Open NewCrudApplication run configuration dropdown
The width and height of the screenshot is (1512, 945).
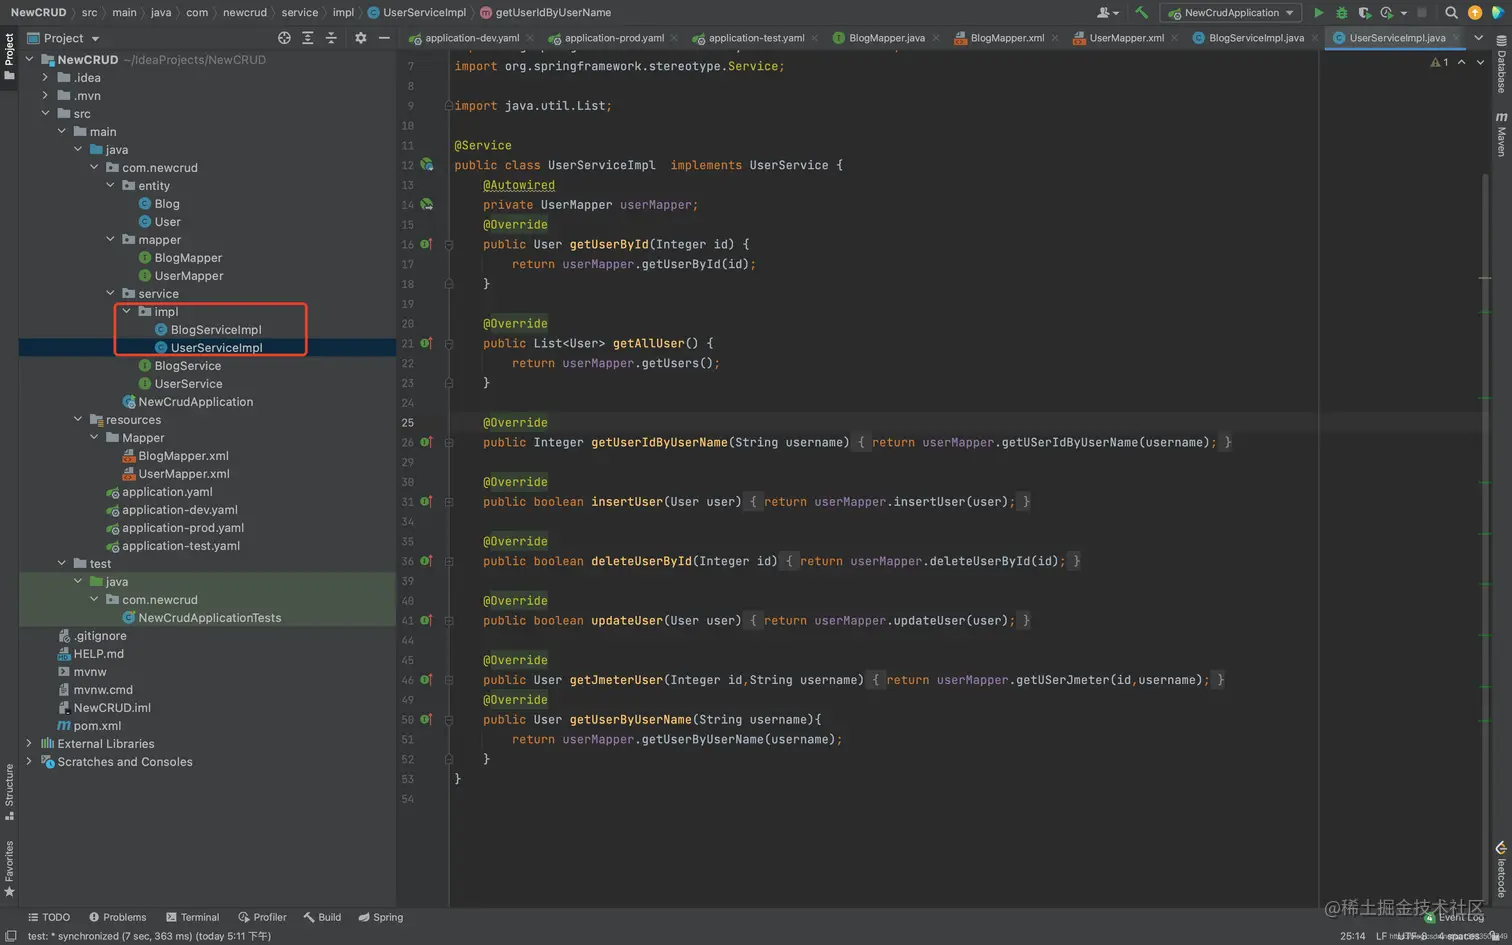(1231, 12)
